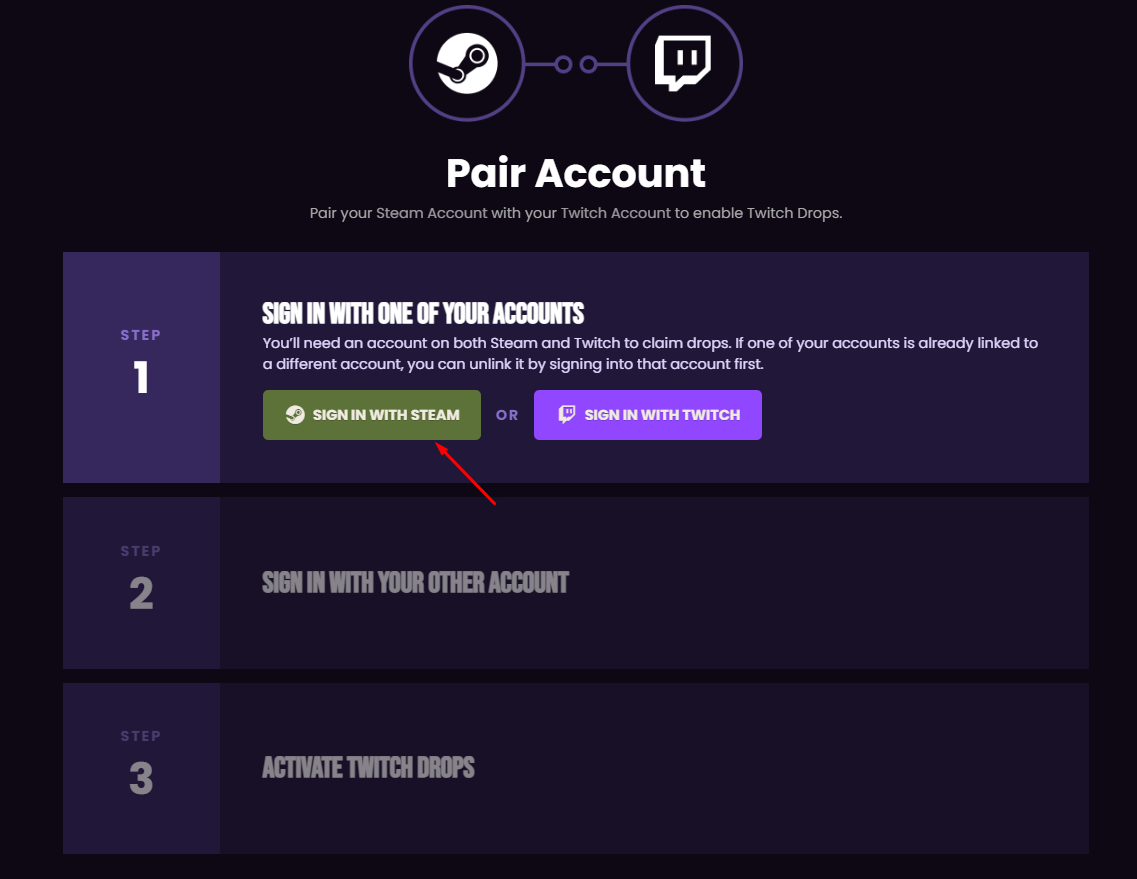Select the large number 1 step indicator
The width and height of the screenshot is (1137, 879).
tap(141, 378)
